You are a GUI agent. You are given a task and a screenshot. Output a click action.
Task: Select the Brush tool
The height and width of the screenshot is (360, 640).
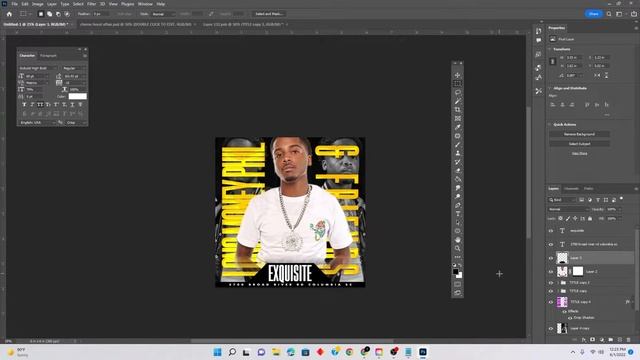(x=458, y=144)
